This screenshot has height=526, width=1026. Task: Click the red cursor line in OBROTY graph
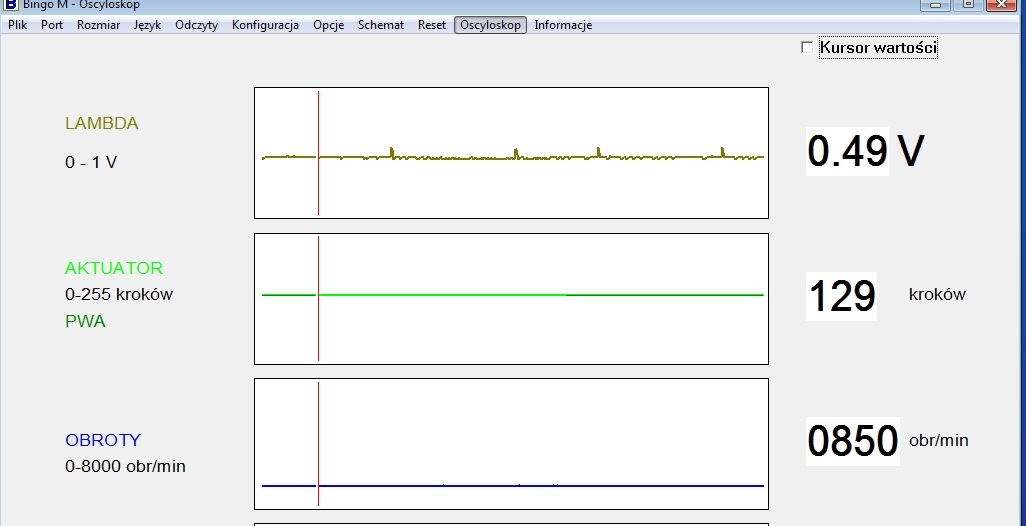(319, 444)
